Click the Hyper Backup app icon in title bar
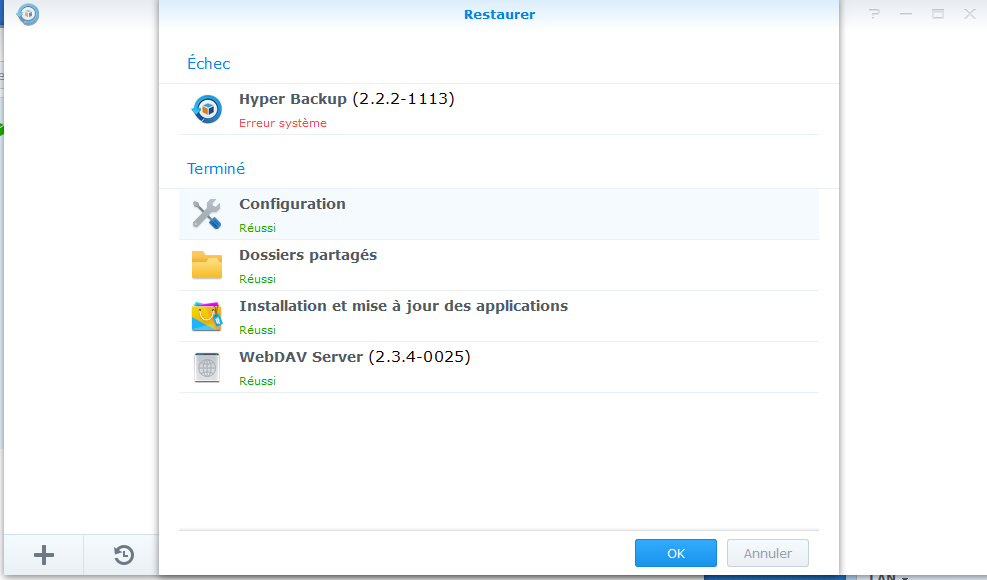This screenshot has width=987, height=580. click(28, 14)
